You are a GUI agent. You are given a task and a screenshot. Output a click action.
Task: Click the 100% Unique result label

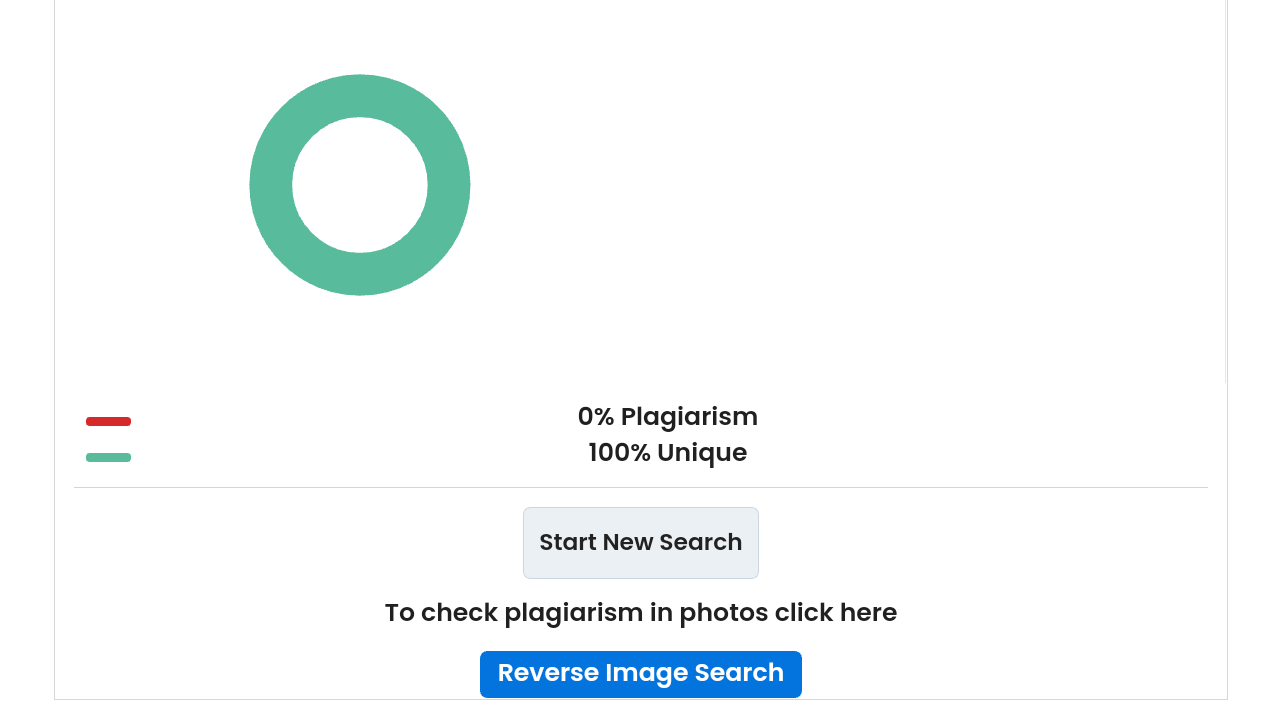(668, 452)
